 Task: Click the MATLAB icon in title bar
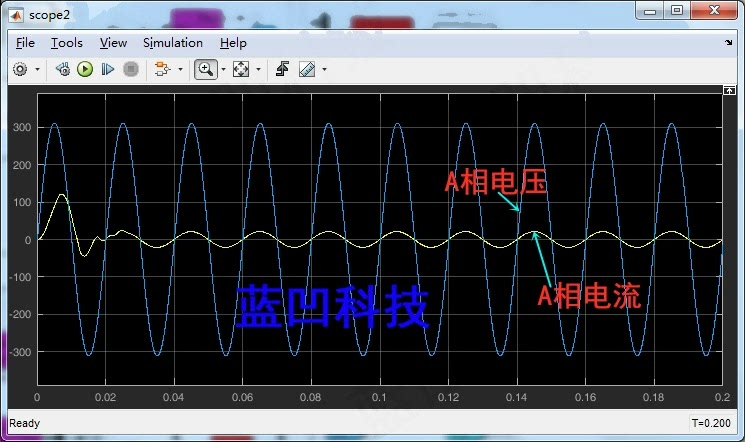pyautogui.click(x=16, y=15)
